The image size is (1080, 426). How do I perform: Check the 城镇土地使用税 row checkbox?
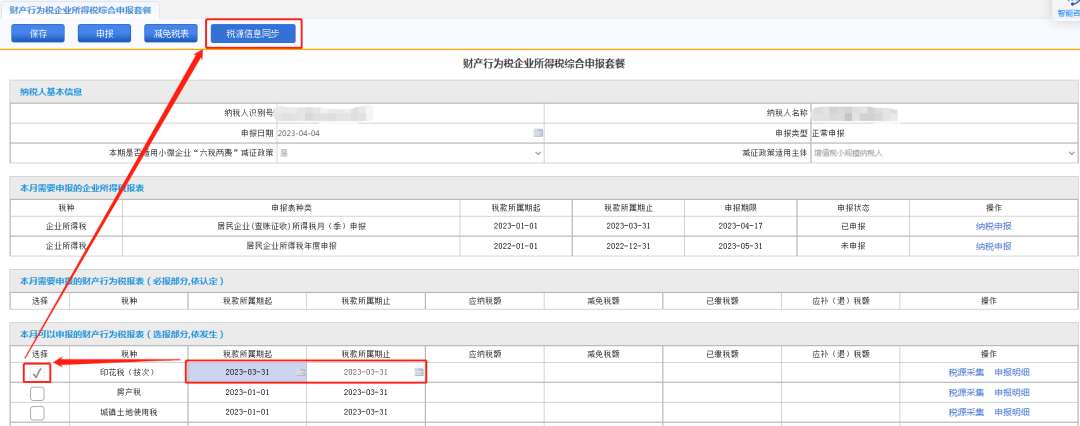37,413
